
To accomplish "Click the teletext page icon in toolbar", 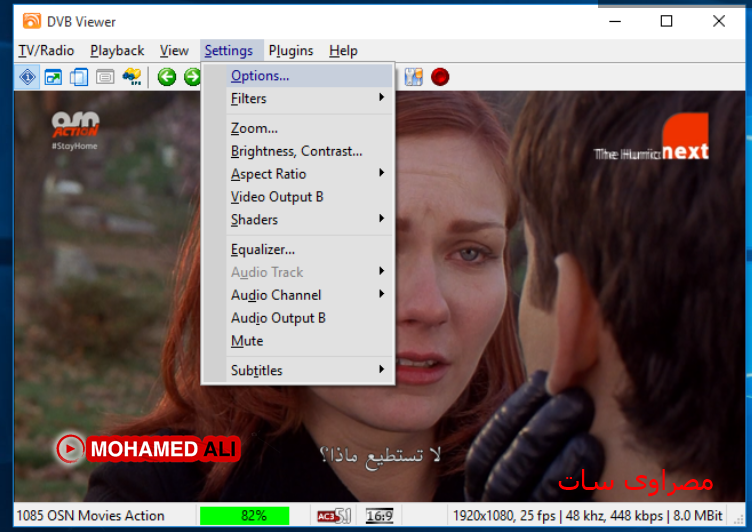I will coord(105,77).
